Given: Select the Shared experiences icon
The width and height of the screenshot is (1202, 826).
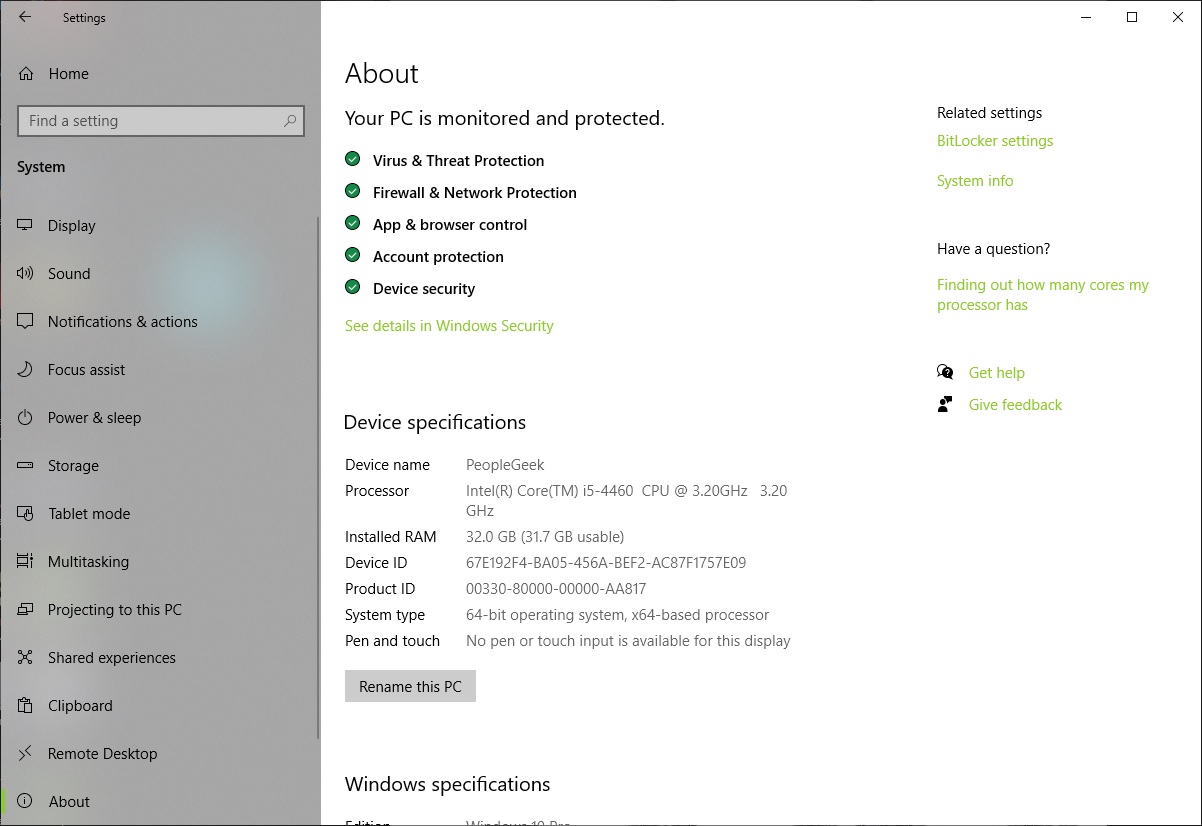Looking at the screenshot, I should click(26, 658).
